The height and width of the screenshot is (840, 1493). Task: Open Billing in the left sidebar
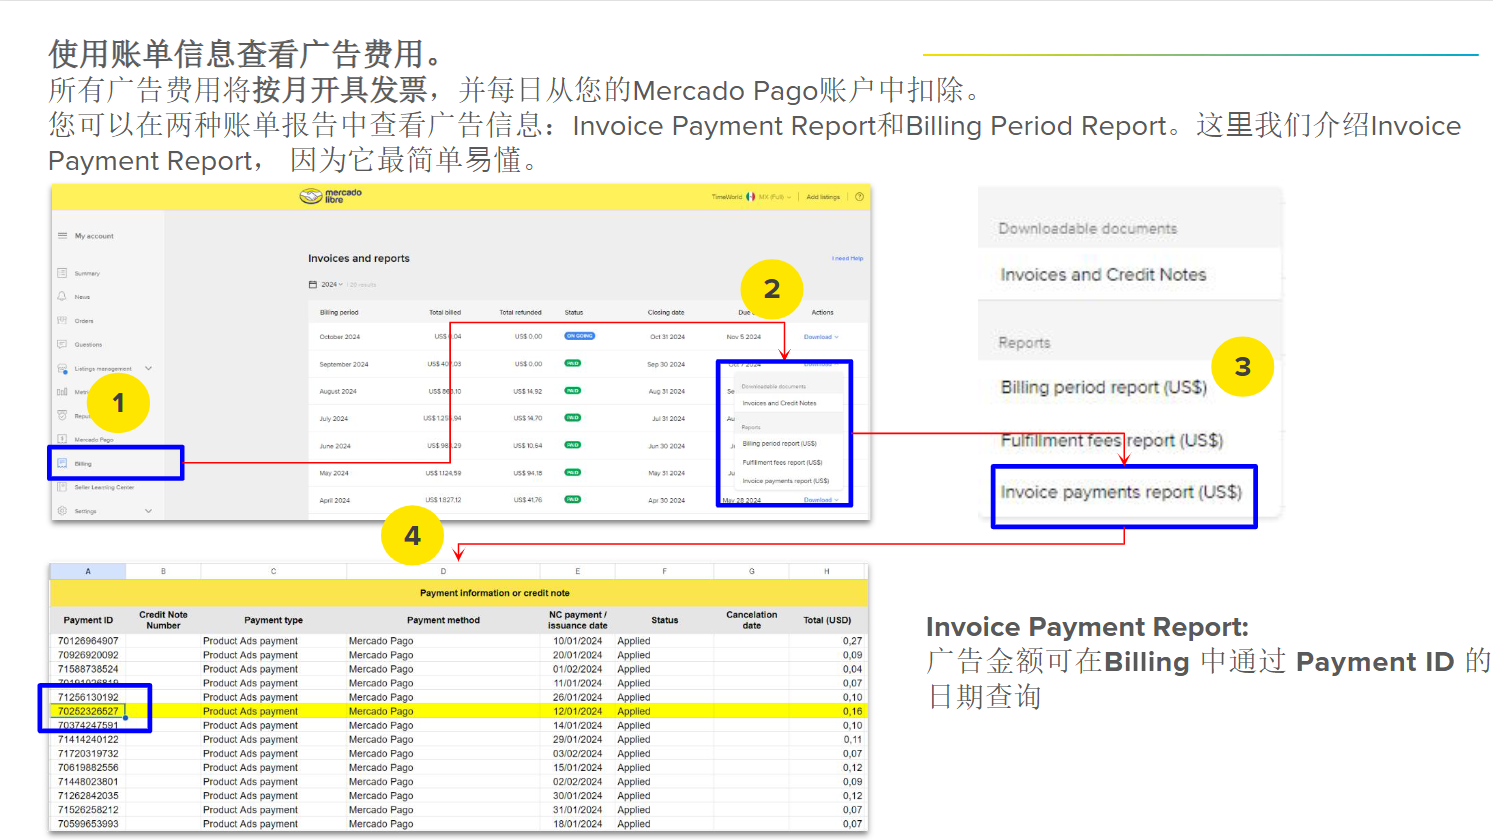point(83,464)
